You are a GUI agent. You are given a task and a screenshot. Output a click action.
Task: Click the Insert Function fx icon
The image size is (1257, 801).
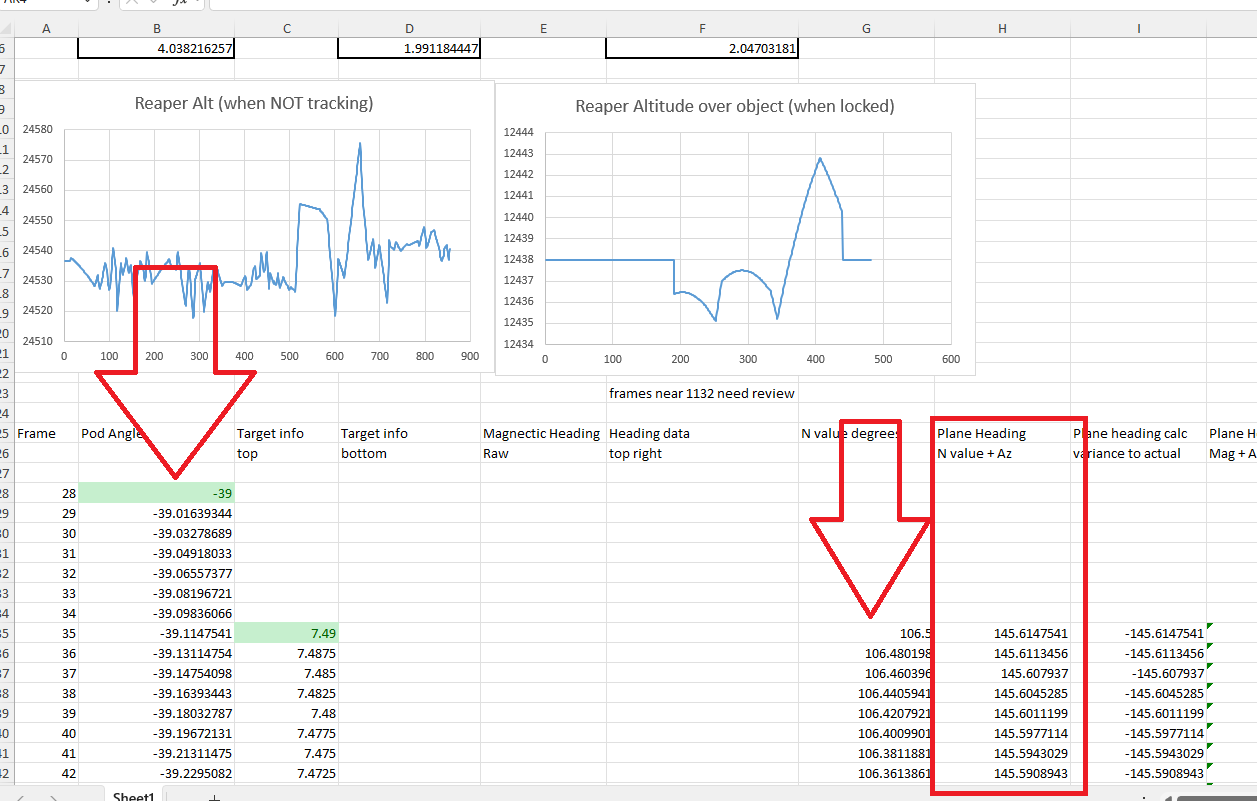(x=179, y=3)
